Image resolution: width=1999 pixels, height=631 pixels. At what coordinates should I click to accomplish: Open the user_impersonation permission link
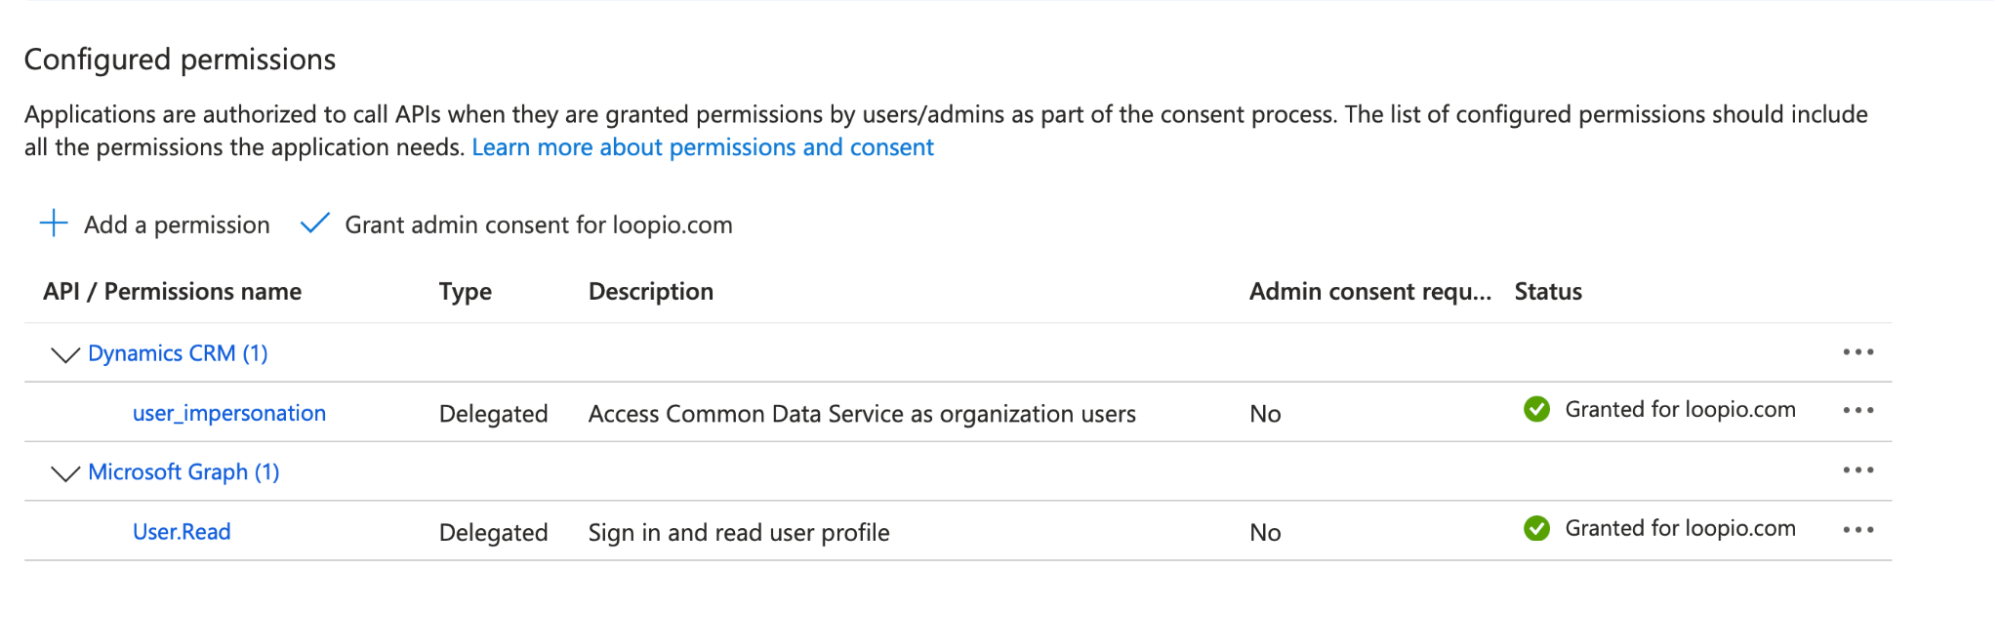pos(229,414)
